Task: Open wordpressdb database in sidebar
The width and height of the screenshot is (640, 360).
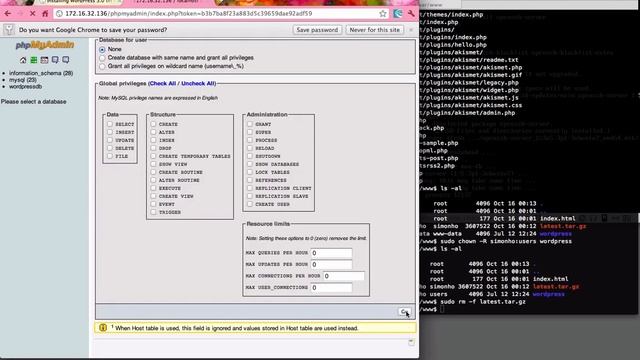Action: 25,86
